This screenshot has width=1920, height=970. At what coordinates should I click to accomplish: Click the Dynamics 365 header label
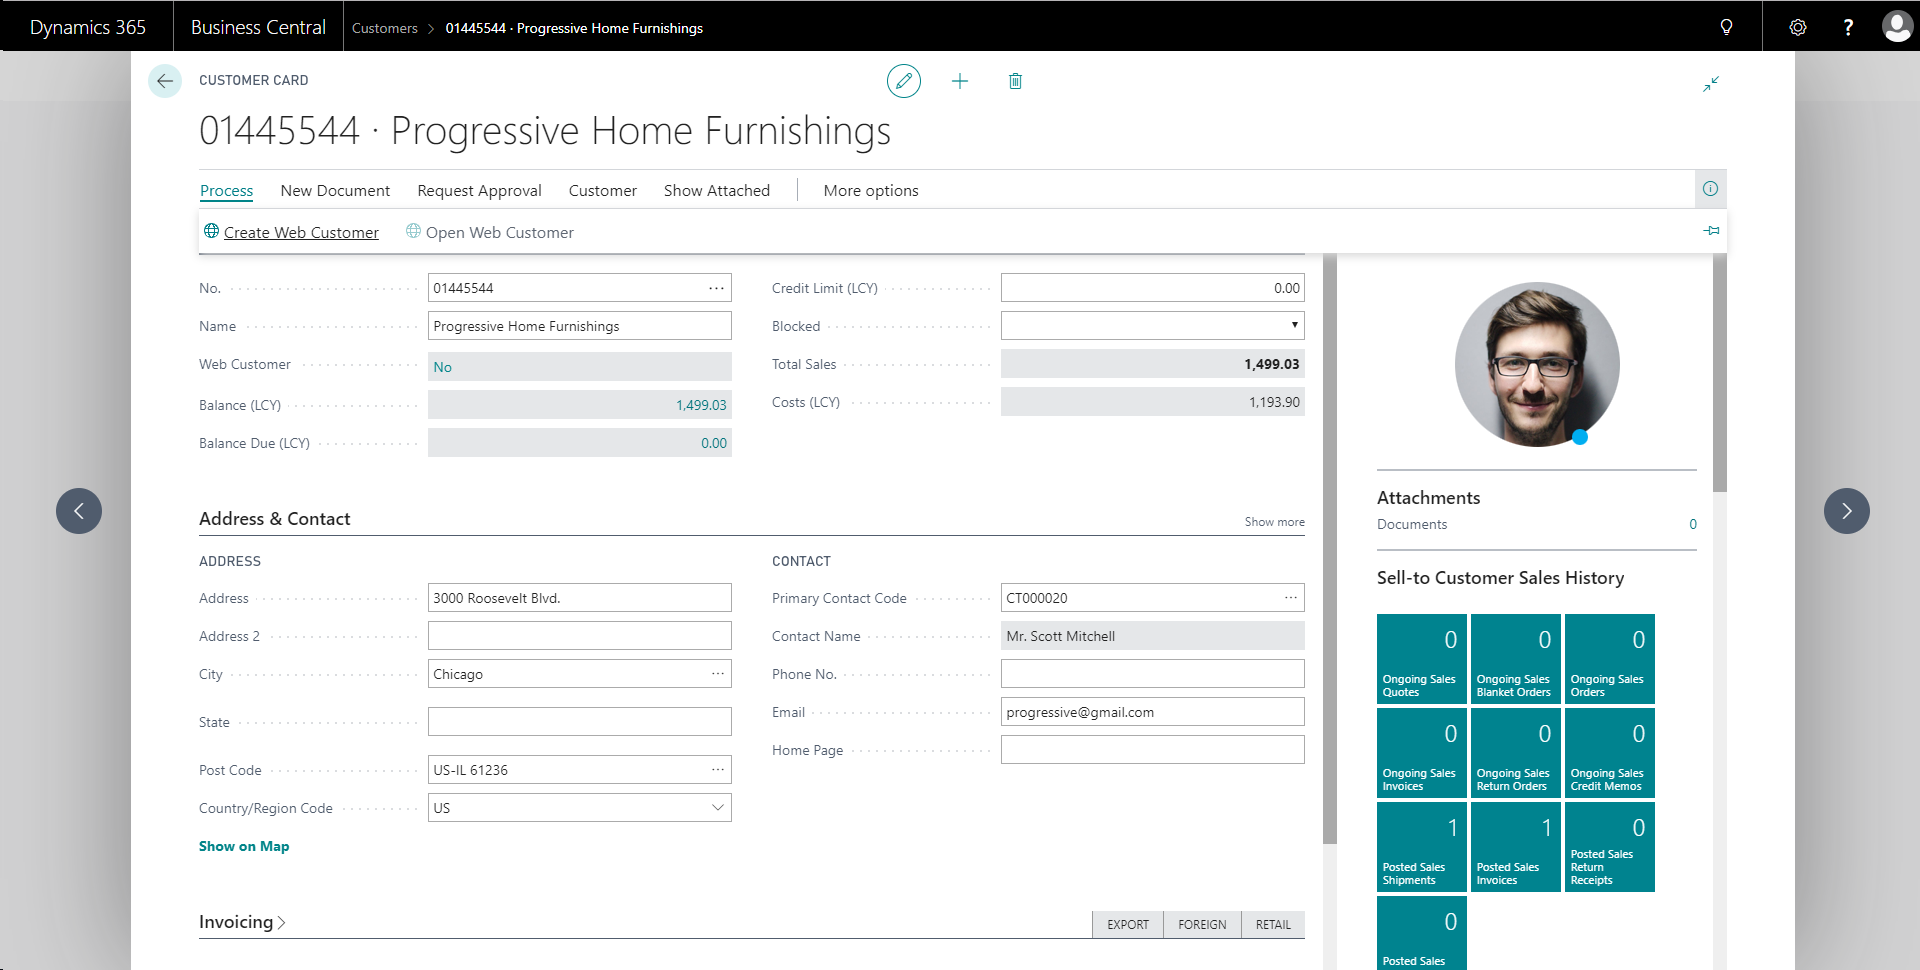point(88,27)
